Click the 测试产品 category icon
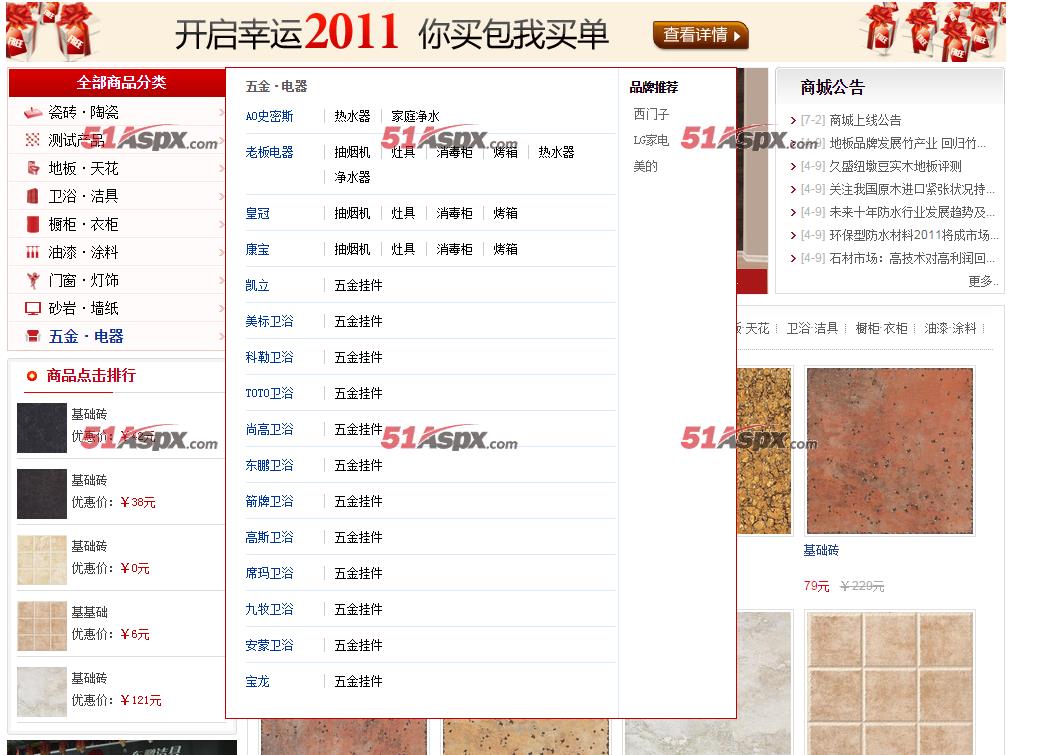 pyautogui.click(x=33, y=140)
